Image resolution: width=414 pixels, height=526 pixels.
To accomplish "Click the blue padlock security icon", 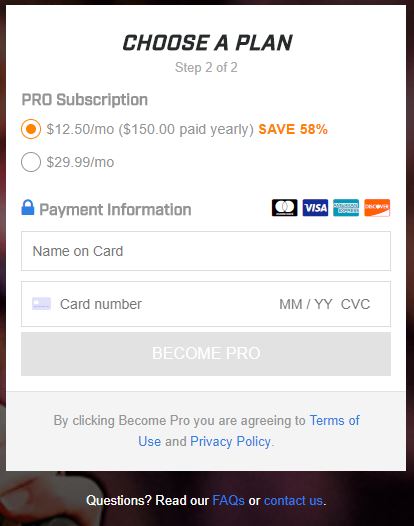I will click(x=28, y=207).
